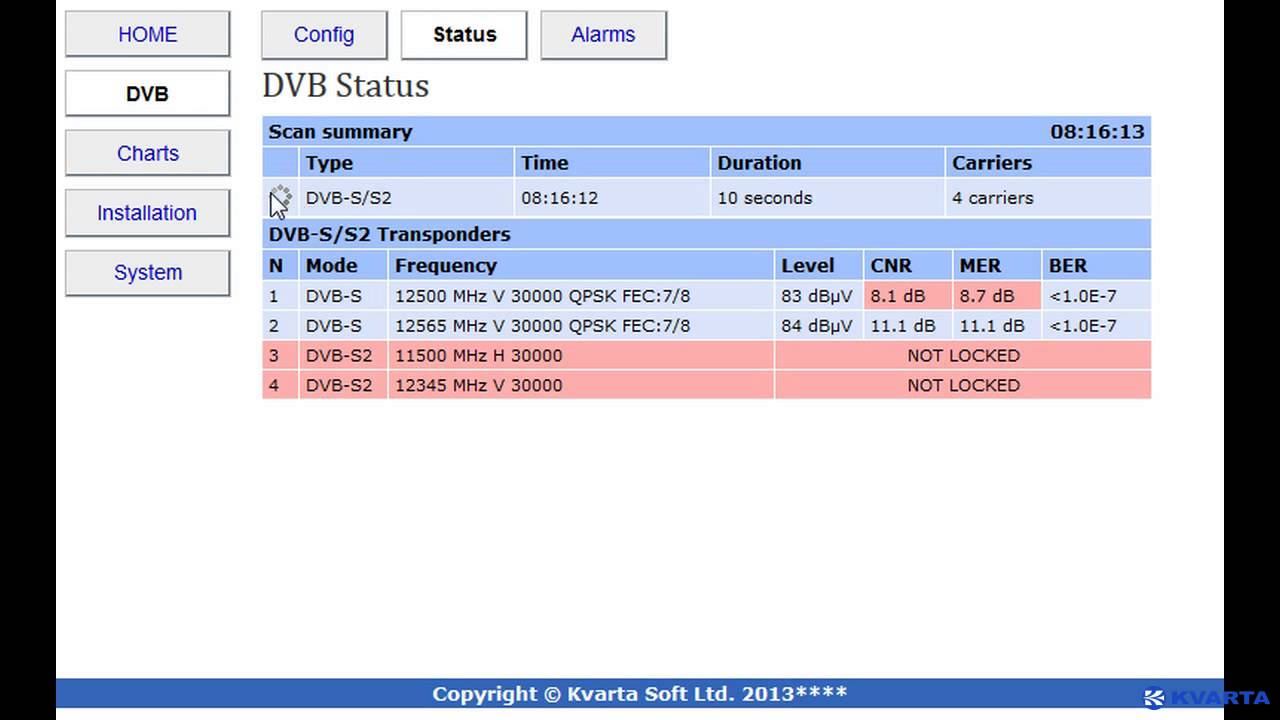Click the scan progress spinner icon
Viewport: 1280px width, 720px height.
pos(281,196)
